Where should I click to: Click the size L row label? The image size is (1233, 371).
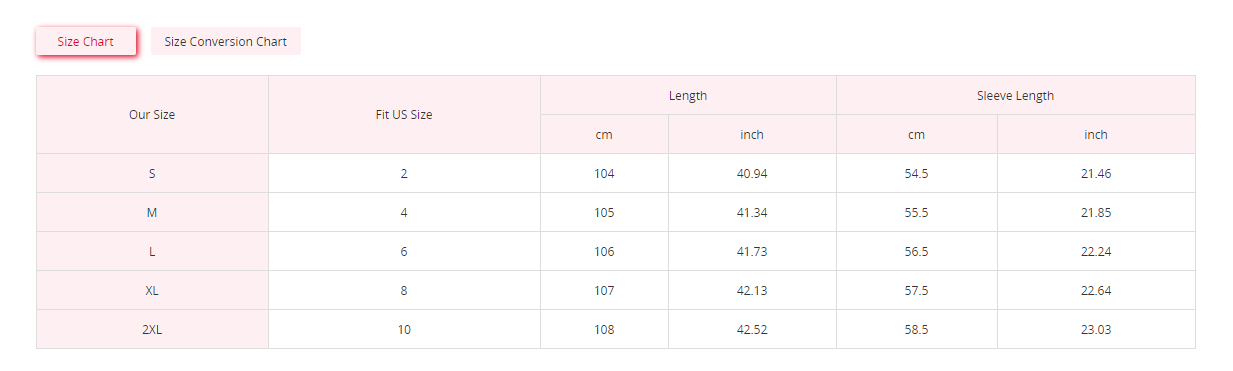pyautogui.click(x=152, y=251)
